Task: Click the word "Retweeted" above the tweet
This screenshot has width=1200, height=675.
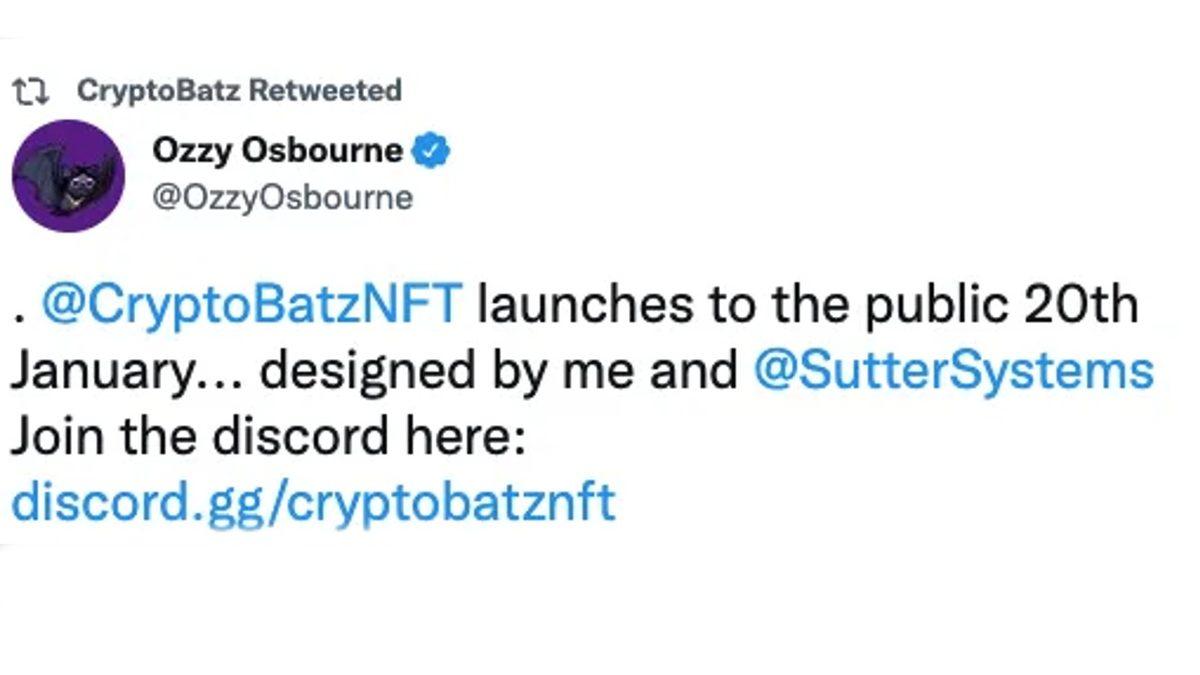Action: [x=324, y=91]
